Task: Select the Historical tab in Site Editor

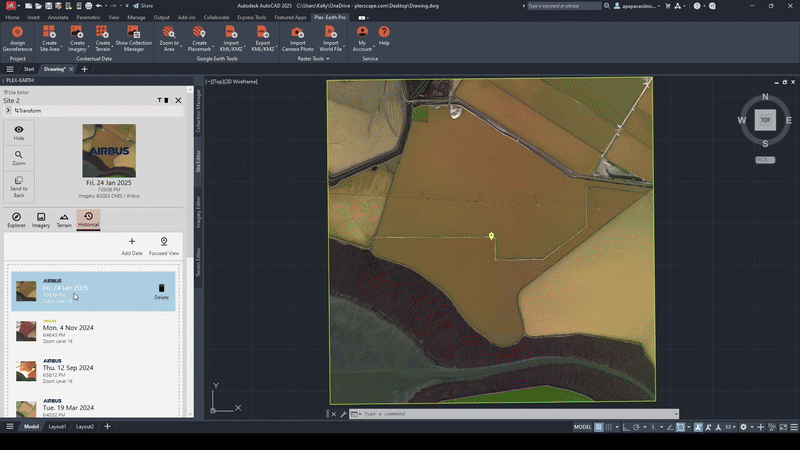Action: click(88, 220)
